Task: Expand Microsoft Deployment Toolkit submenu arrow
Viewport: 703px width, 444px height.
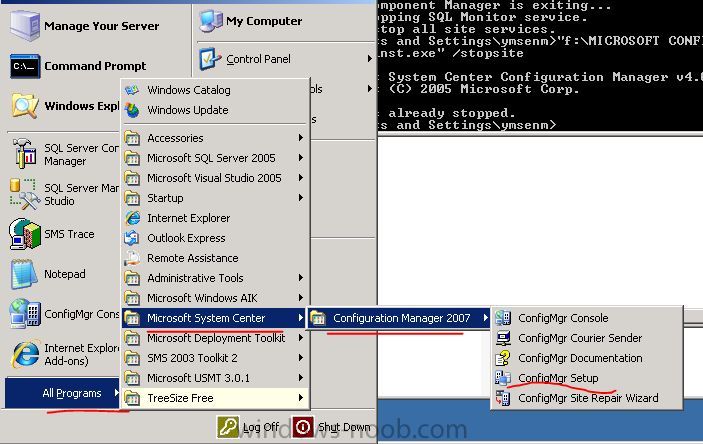Action: point(301,338)
